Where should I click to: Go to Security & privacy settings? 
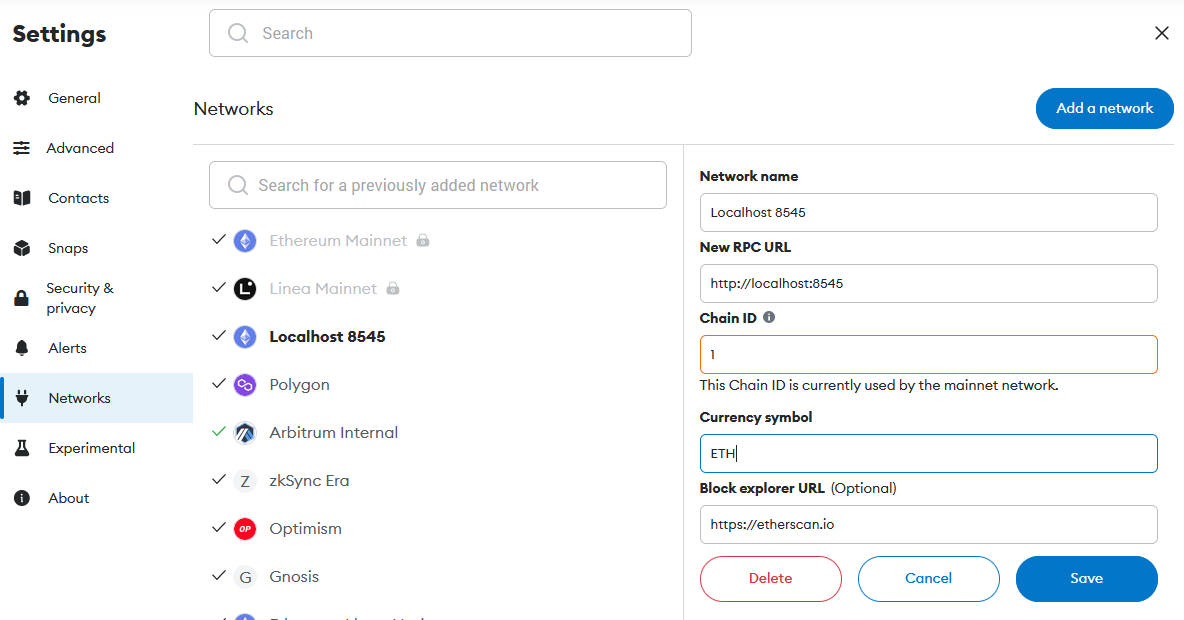point(80,298)
